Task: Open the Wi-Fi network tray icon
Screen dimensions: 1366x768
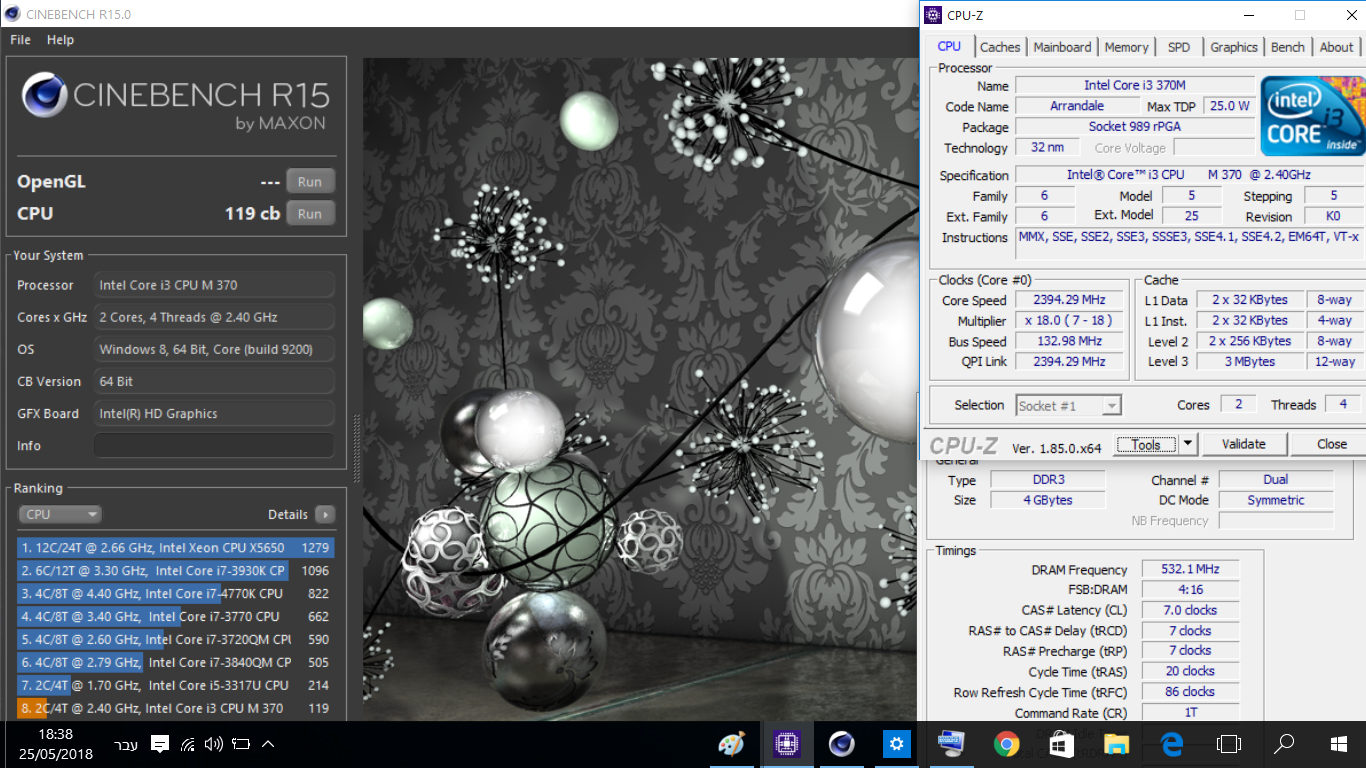Action: point(187,744)
